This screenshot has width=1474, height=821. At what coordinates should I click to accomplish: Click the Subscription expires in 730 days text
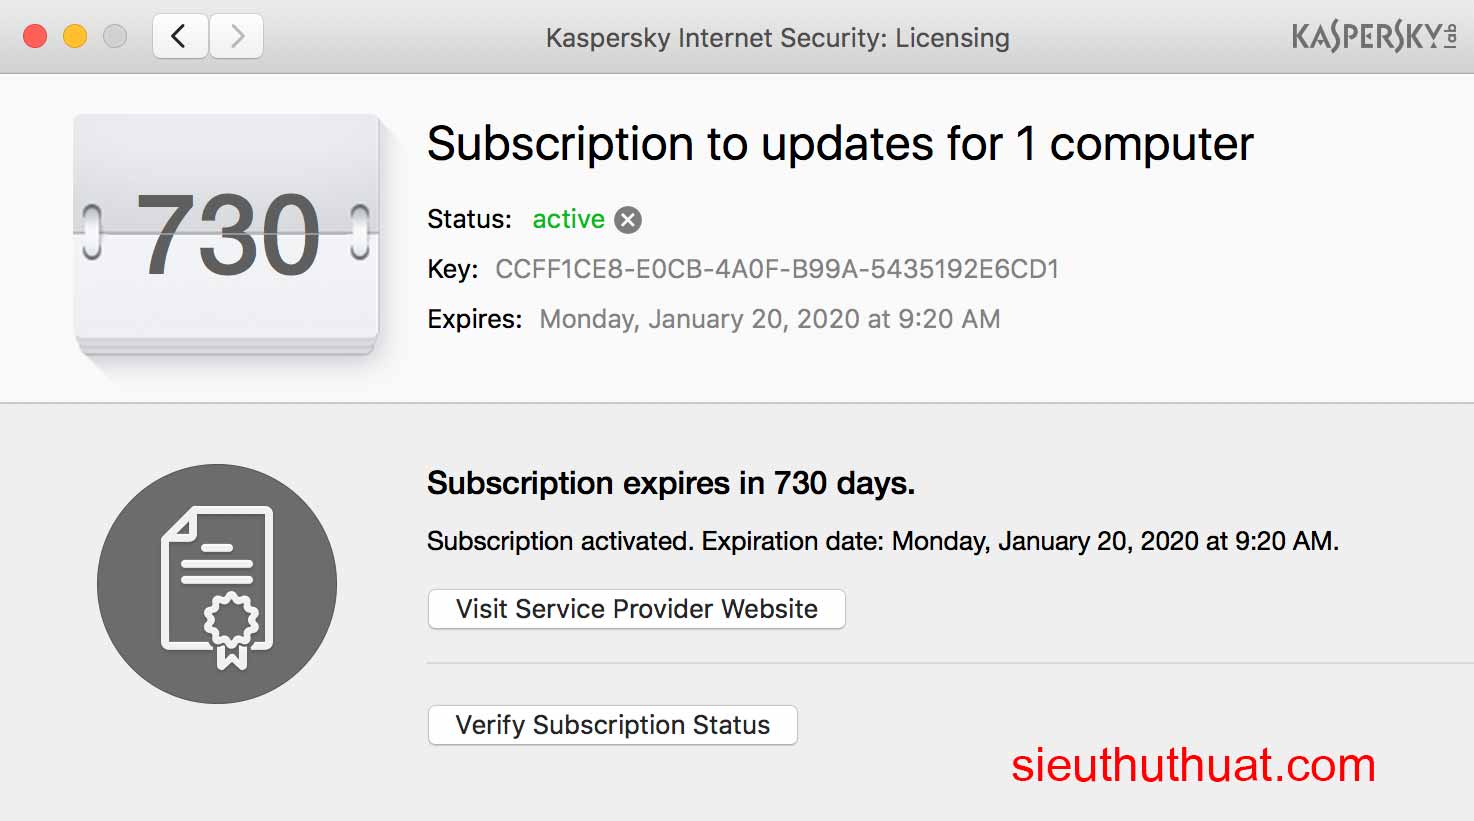670,484
